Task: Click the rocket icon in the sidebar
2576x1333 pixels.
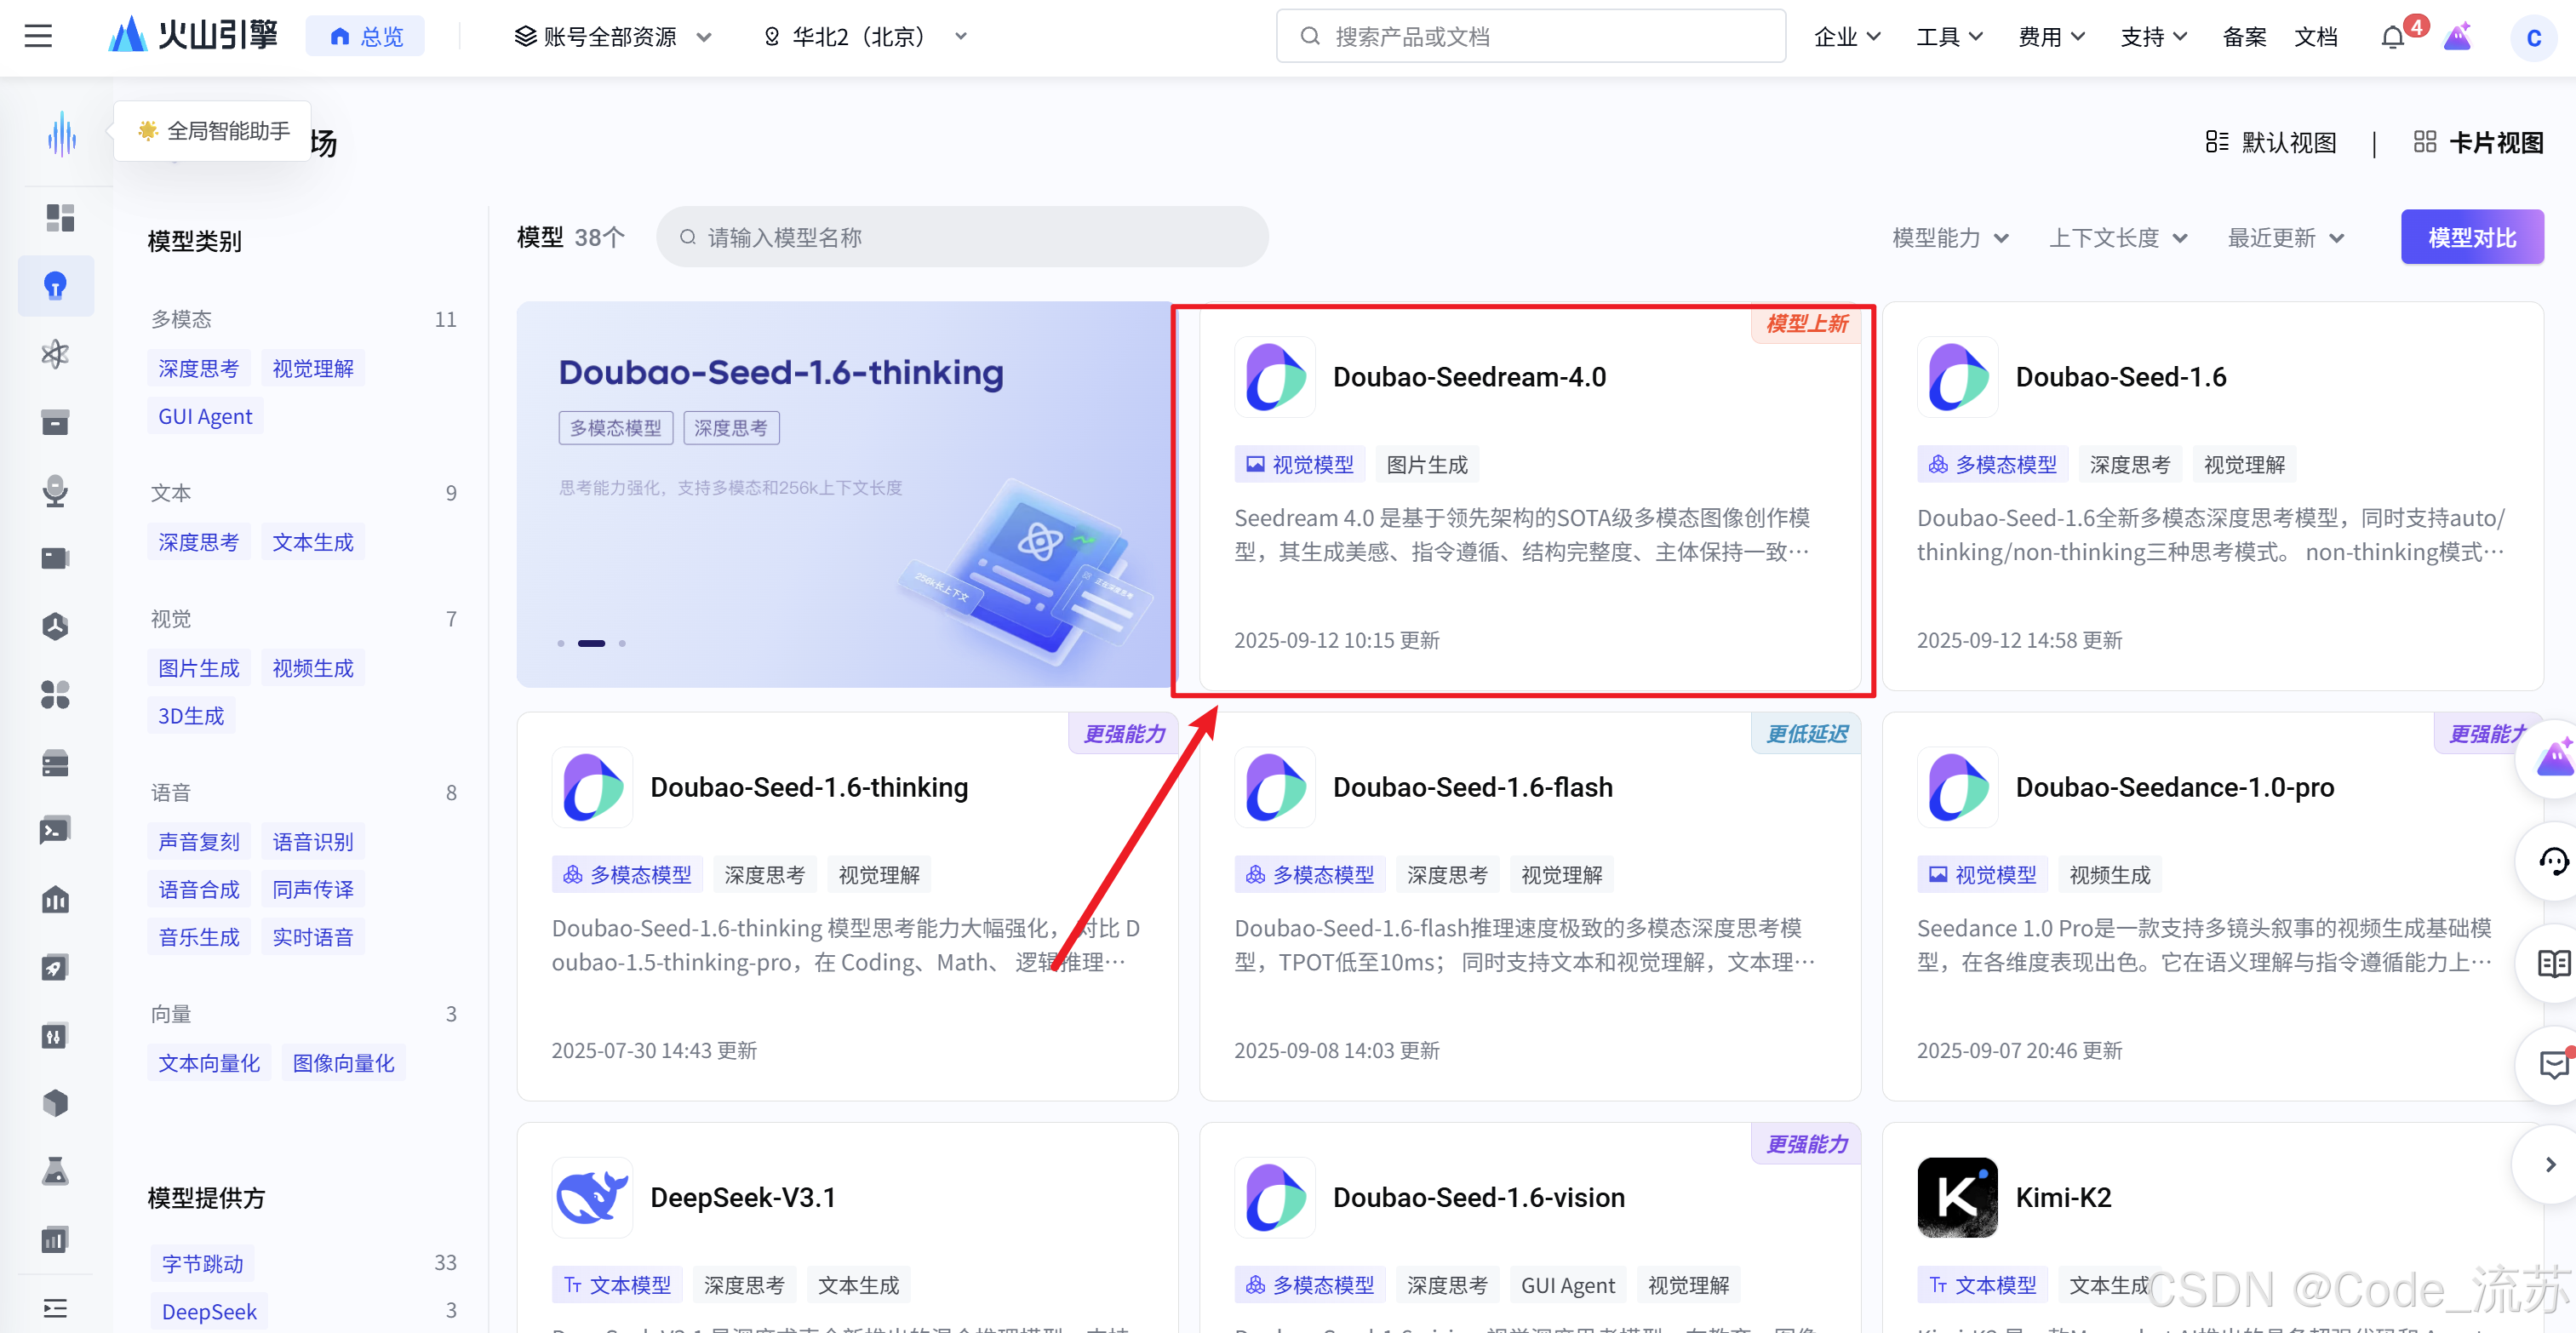Action: [x=56, y=966]
